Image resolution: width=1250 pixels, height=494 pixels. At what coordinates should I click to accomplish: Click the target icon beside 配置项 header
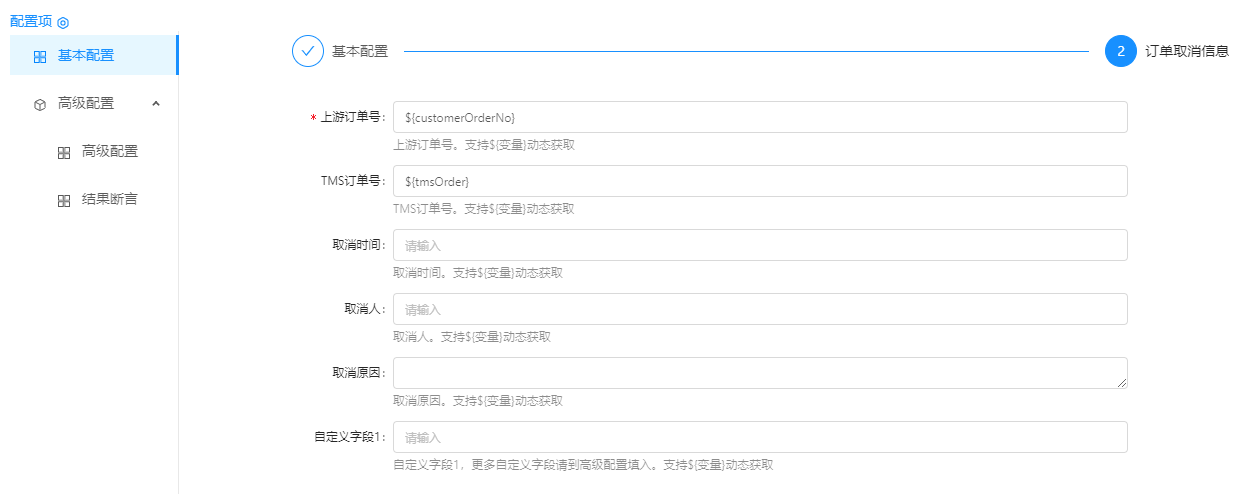tap(63, 23)
